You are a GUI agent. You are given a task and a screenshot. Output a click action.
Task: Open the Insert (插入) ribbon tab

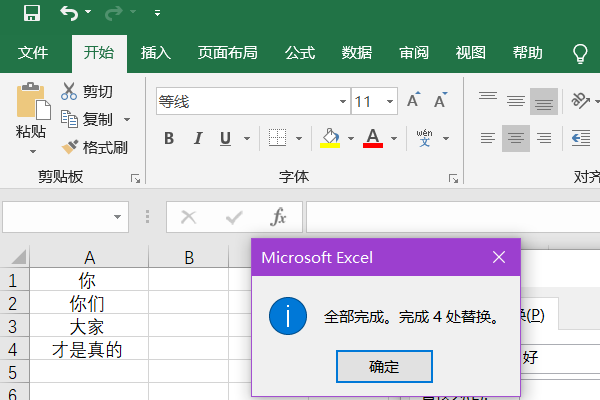point(155,53)
